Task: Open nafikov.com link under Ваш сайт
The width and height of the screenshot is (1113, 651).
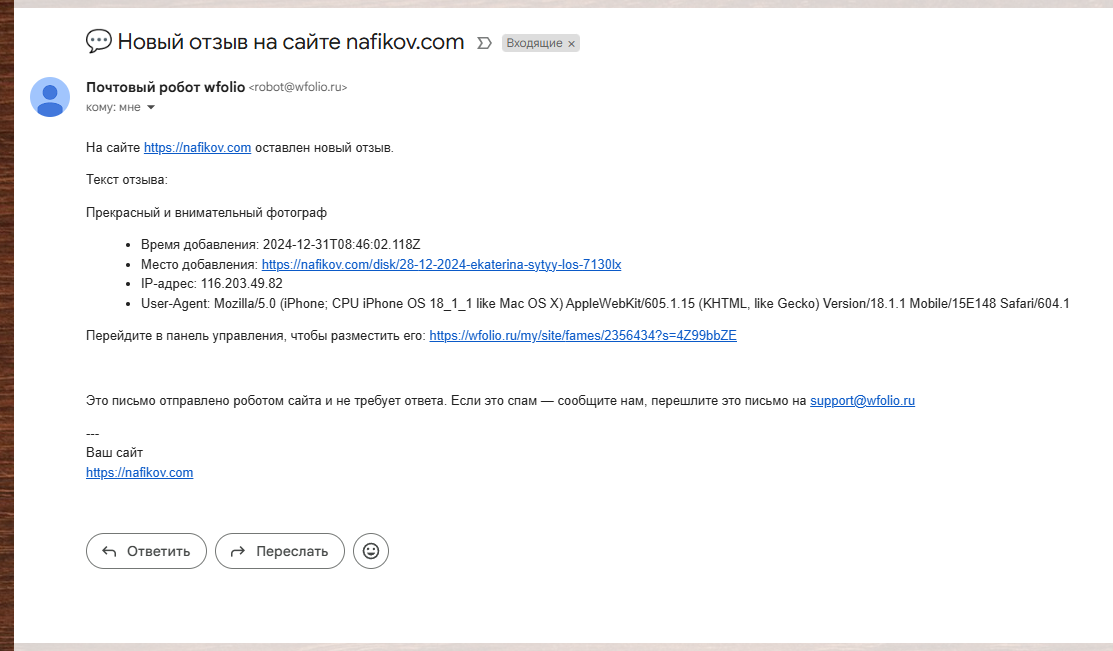Action: click(139, 473)
